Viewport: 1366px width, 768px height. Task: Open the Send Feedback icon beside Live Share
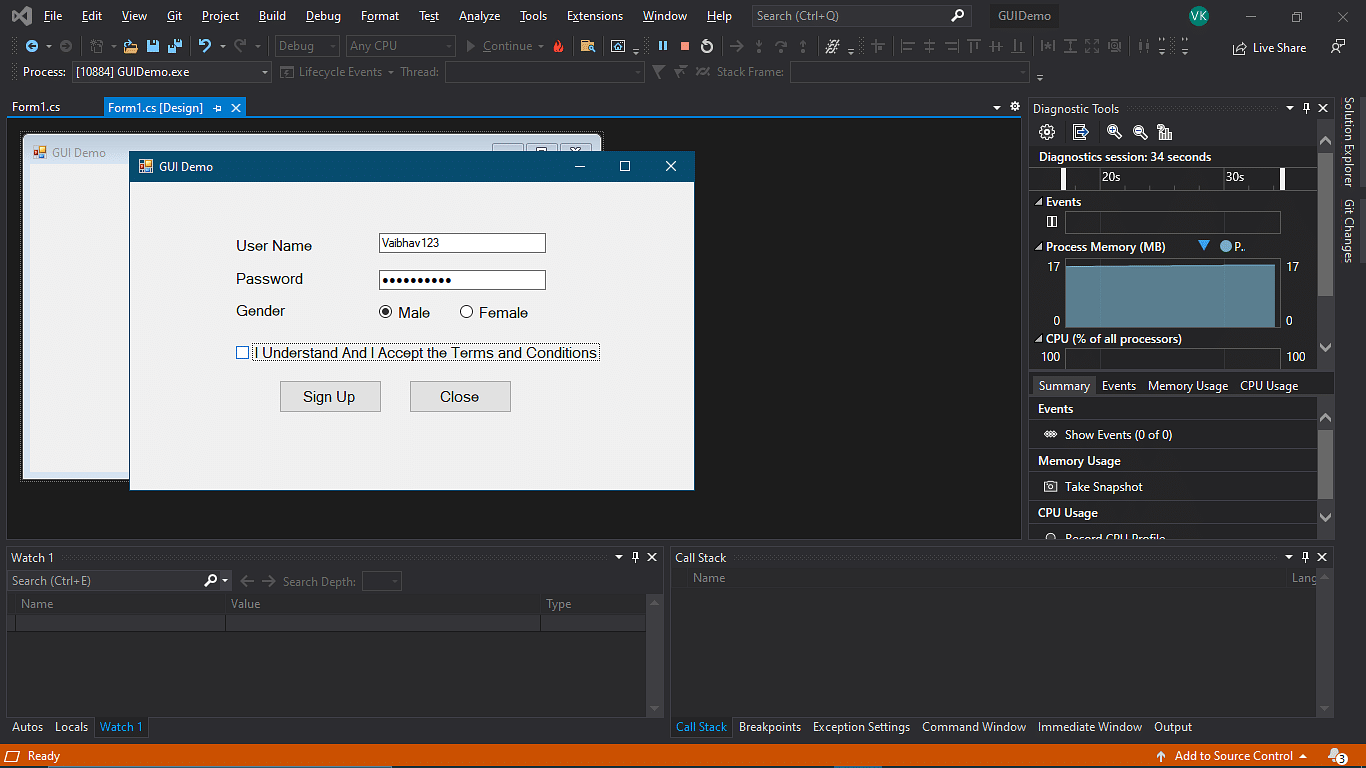1338,47
